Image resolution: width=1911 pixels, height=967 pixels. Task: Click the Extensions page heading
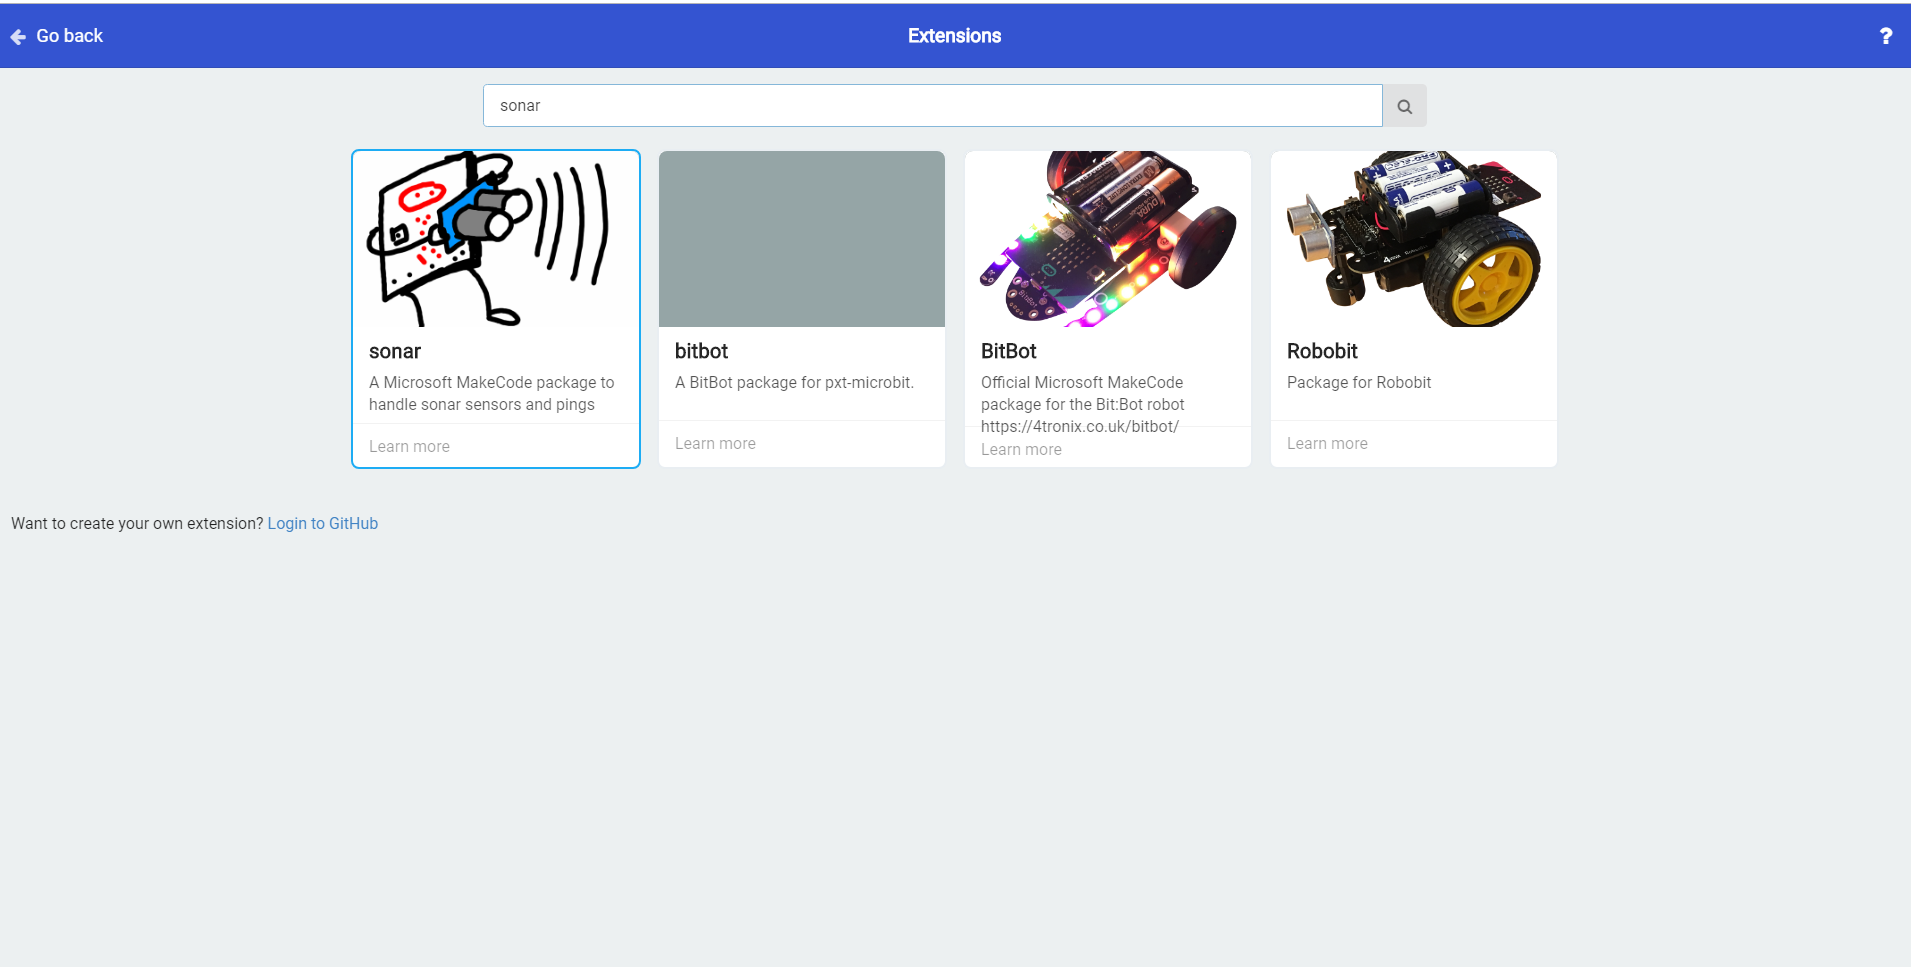click(x=955, y=36)
